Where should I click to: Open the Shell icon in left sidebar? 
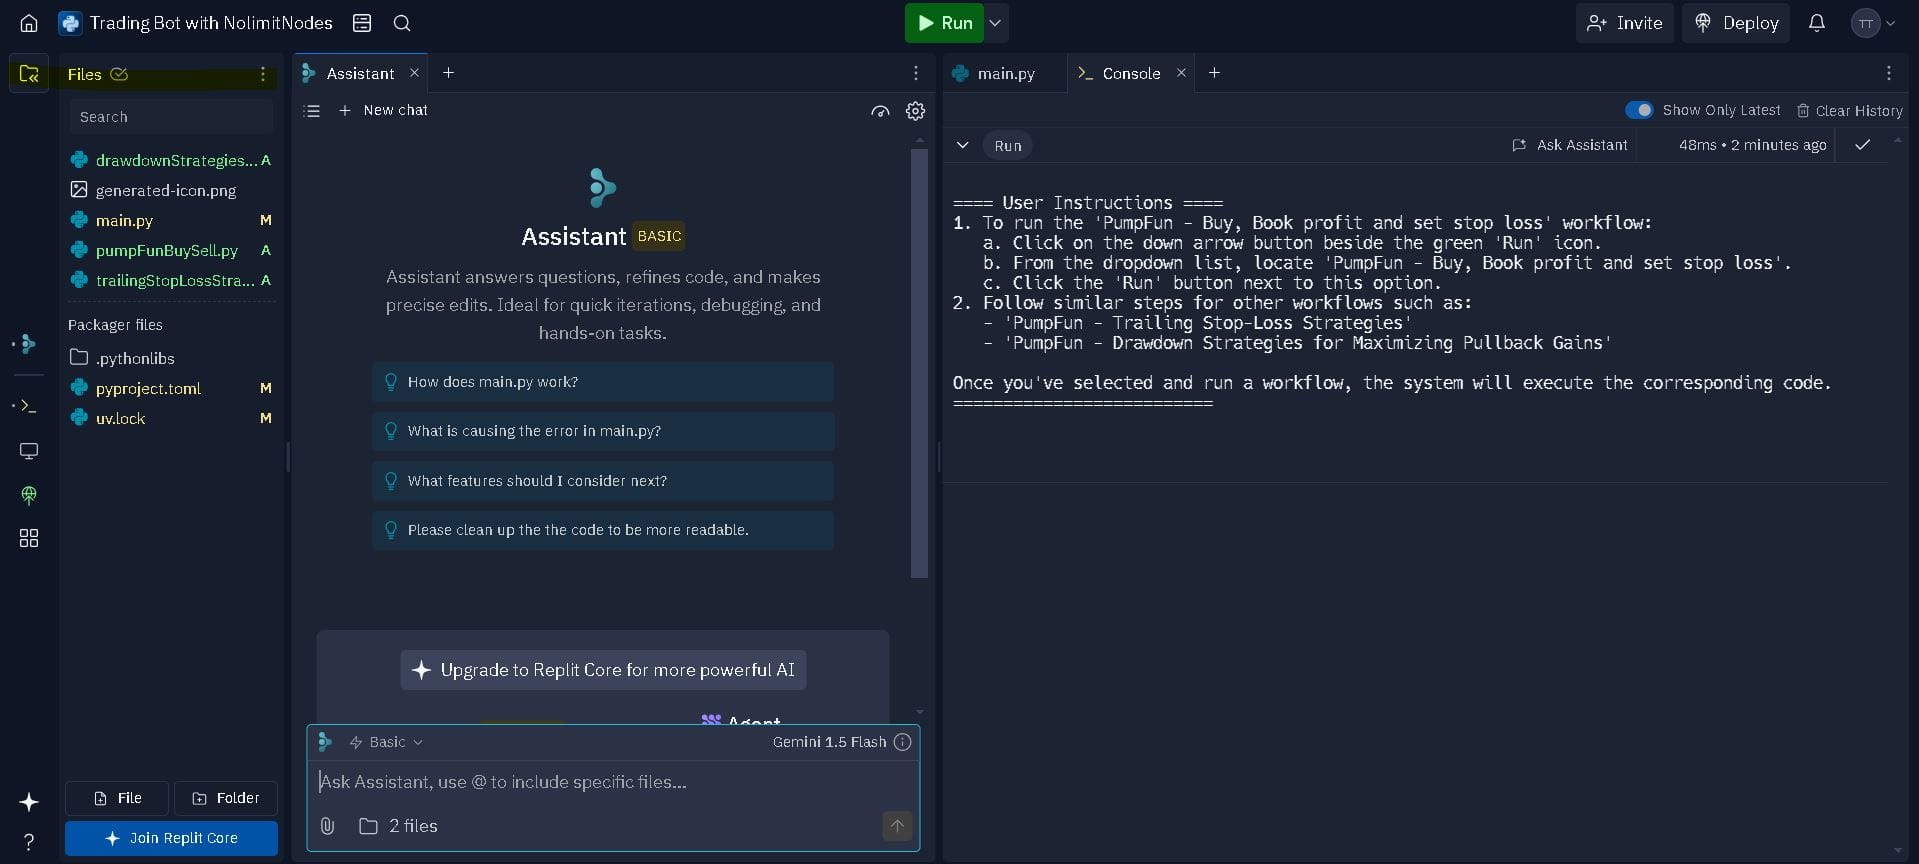click(29, 406)
